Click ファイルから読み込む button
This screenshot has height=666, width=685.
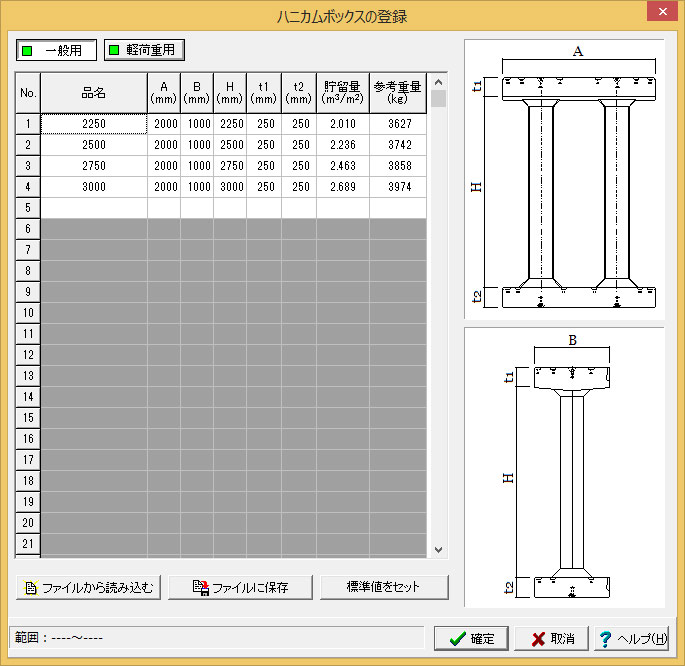(x=88, y=588)
